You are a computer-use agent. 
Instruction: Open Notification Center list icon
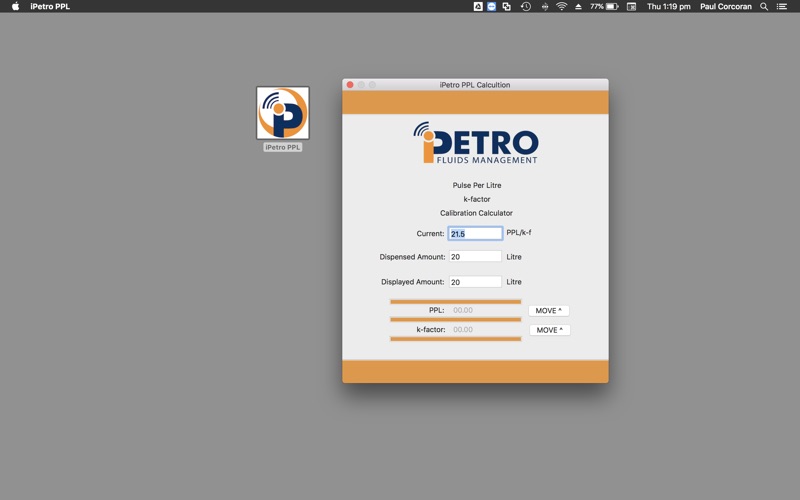(782, 7)
